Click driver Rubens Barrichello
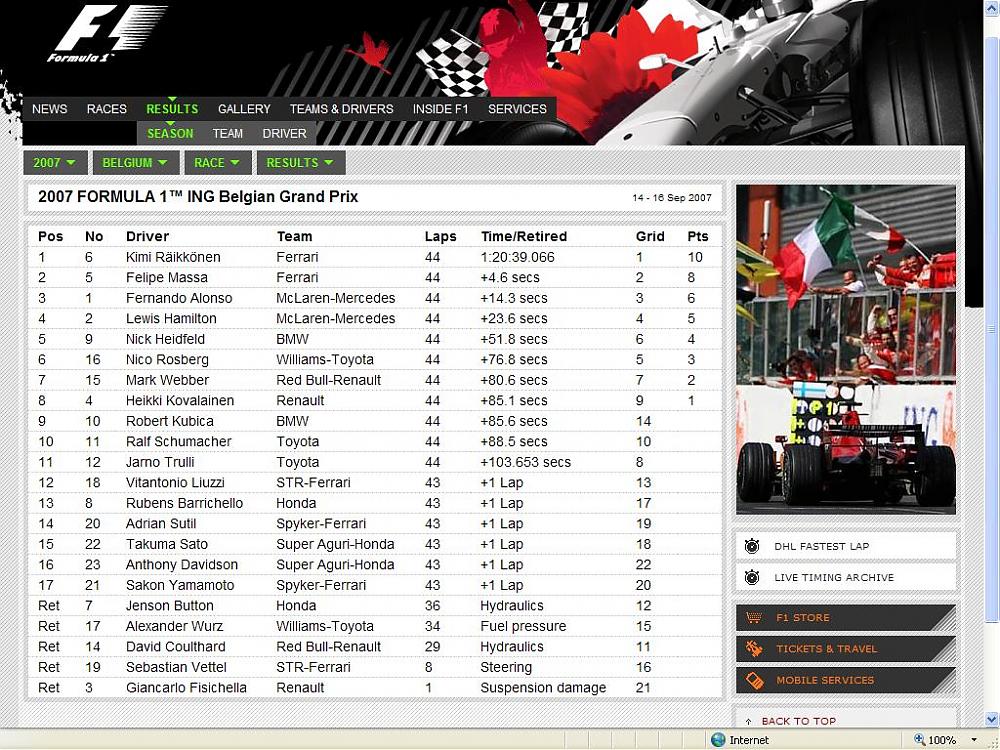Viewport: 1000px width, 750px height. pyautogui.click(x=184, y=503)
